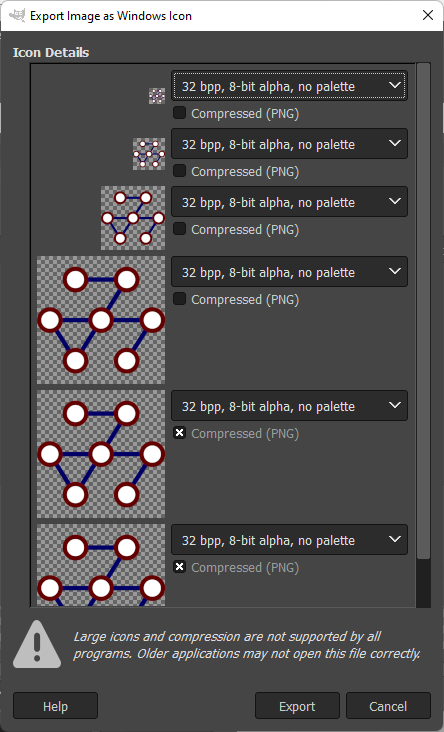Open bpp dropdown for fourth icon
444x732 pixels.
click(x=289, y=272)
